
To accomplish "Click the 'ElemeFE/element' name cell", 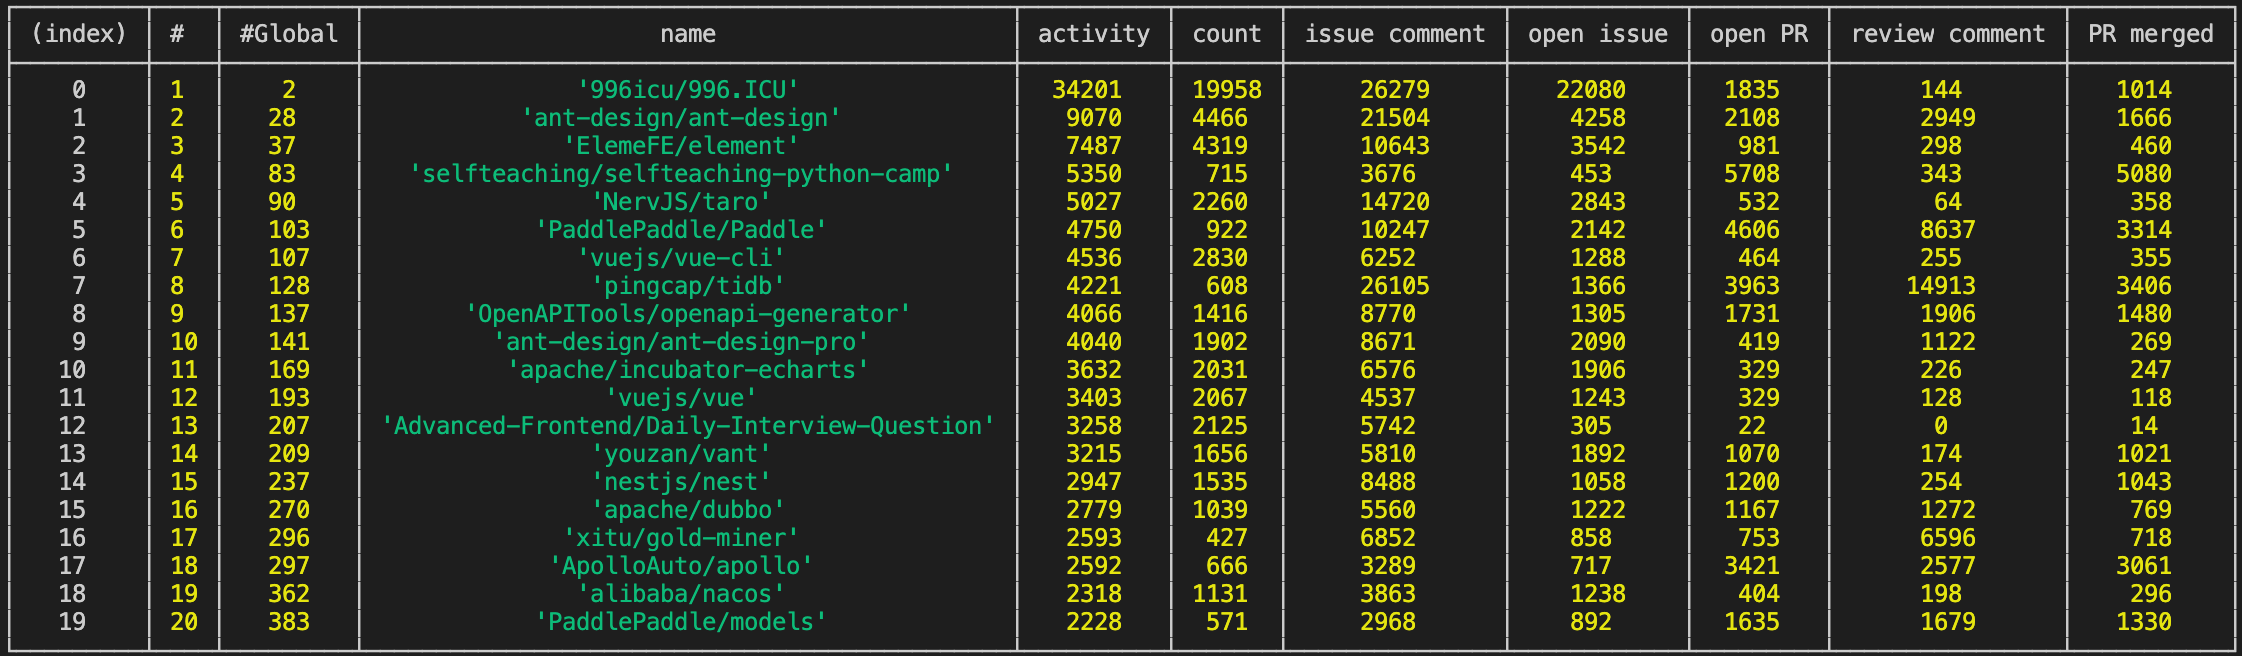I will 681,146.
